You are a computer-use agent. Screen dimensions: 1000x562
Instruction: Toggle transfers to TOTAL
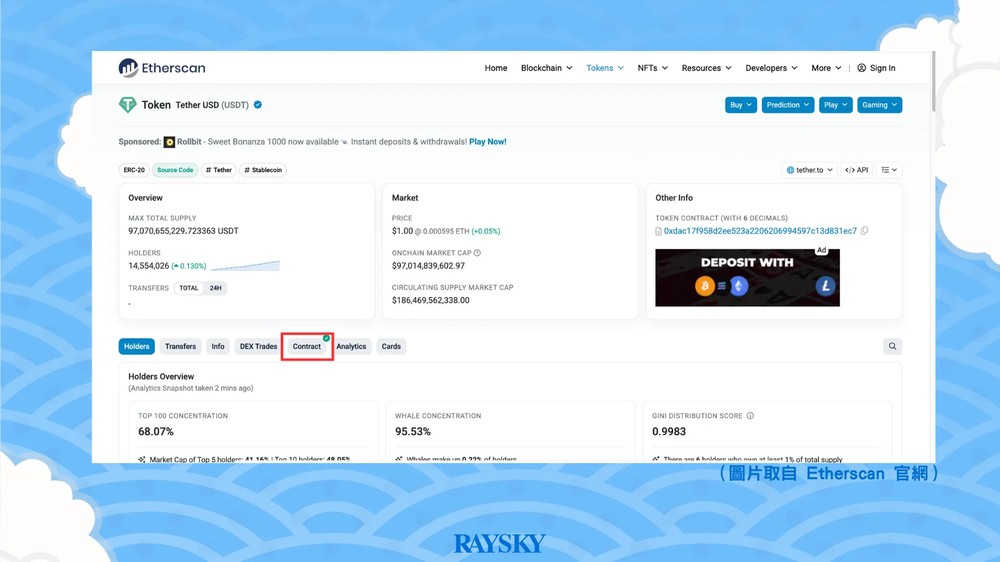tap(189, 288)
